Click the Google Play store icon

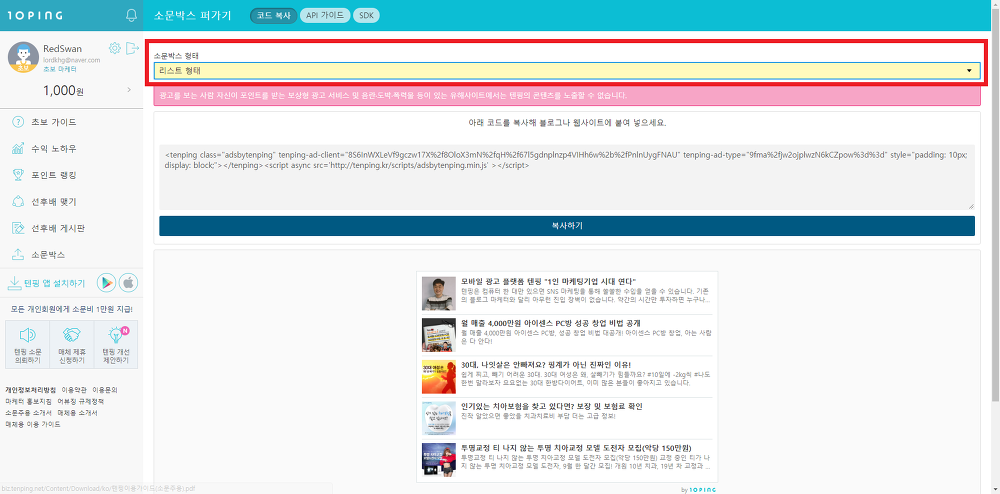click(x=106, y=283)
